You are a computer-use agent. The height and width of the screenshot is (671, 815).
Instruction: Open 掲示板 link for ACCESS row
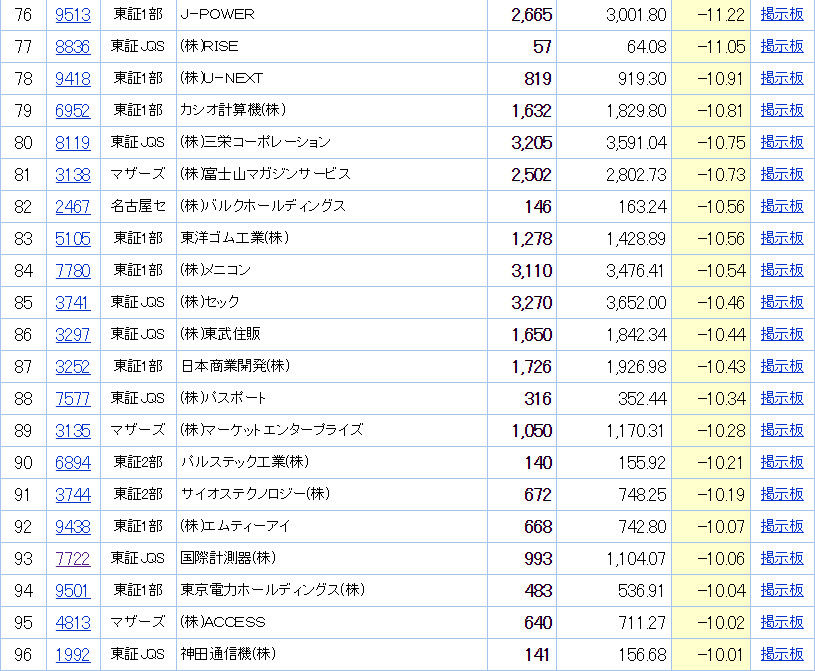pos(782,622)
